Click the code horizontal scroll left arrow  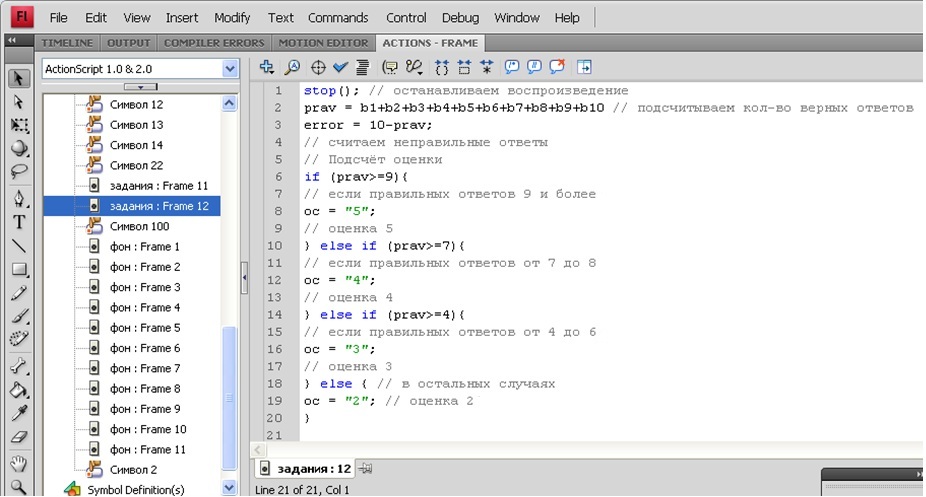[x=257, y=450]
